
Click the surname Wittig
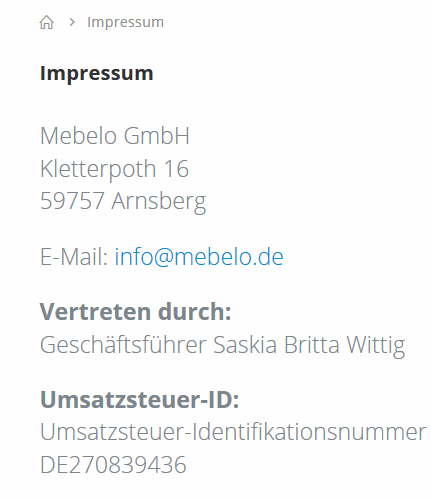tap(376, 346)
